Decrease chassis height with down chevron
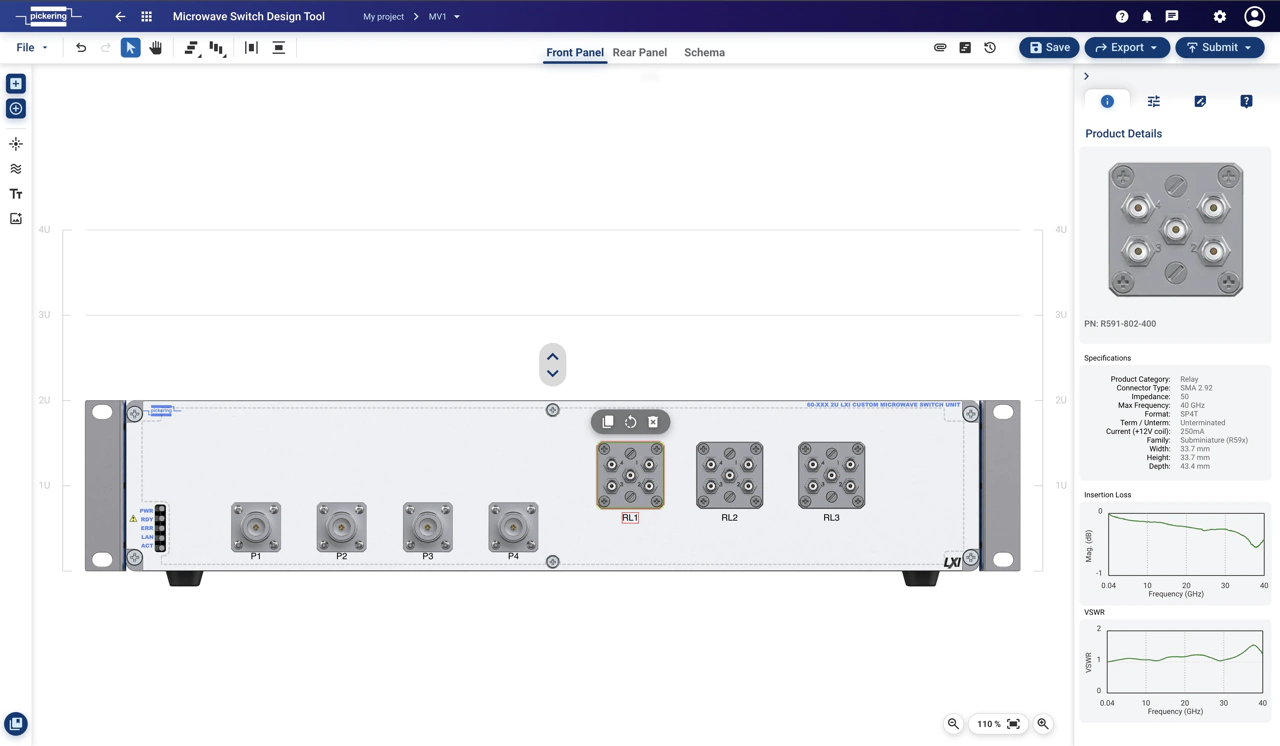1280x746 pixels. [x=553, y=374]
